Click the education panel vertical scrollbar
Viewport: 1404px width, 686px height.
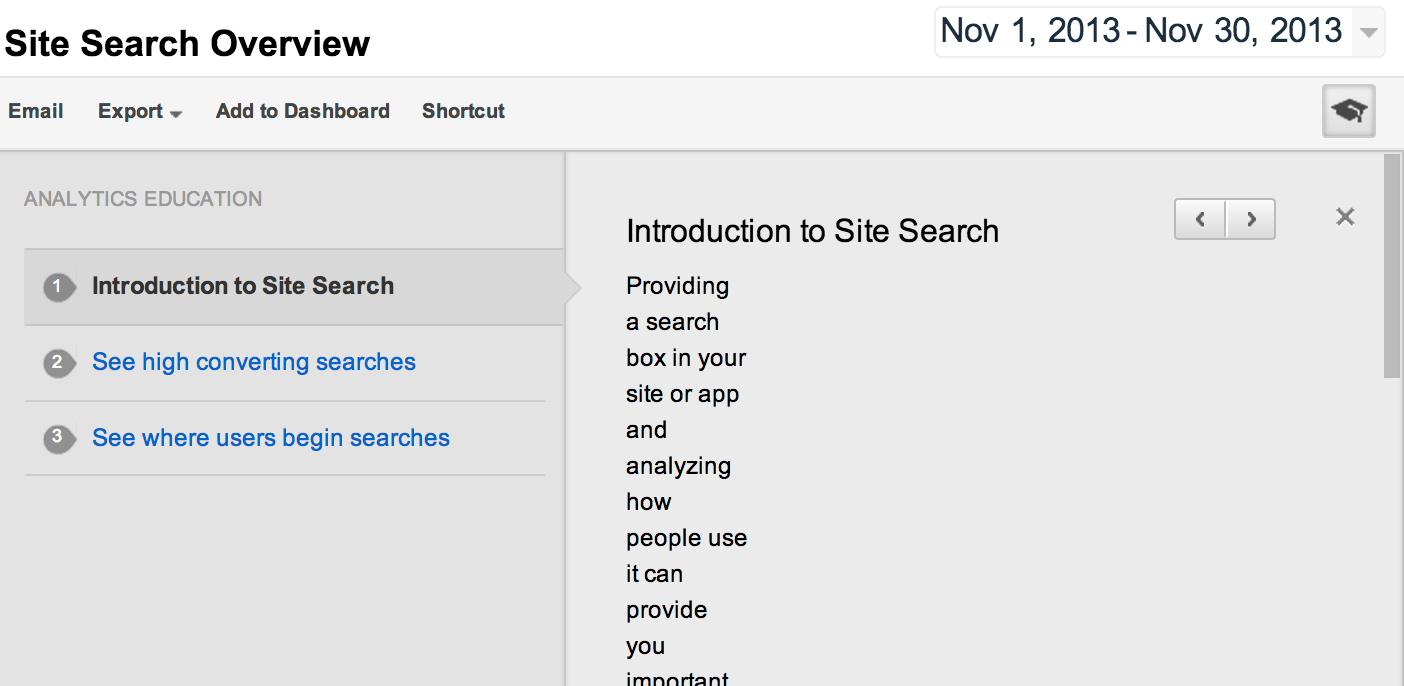(x=1392, y=267)
